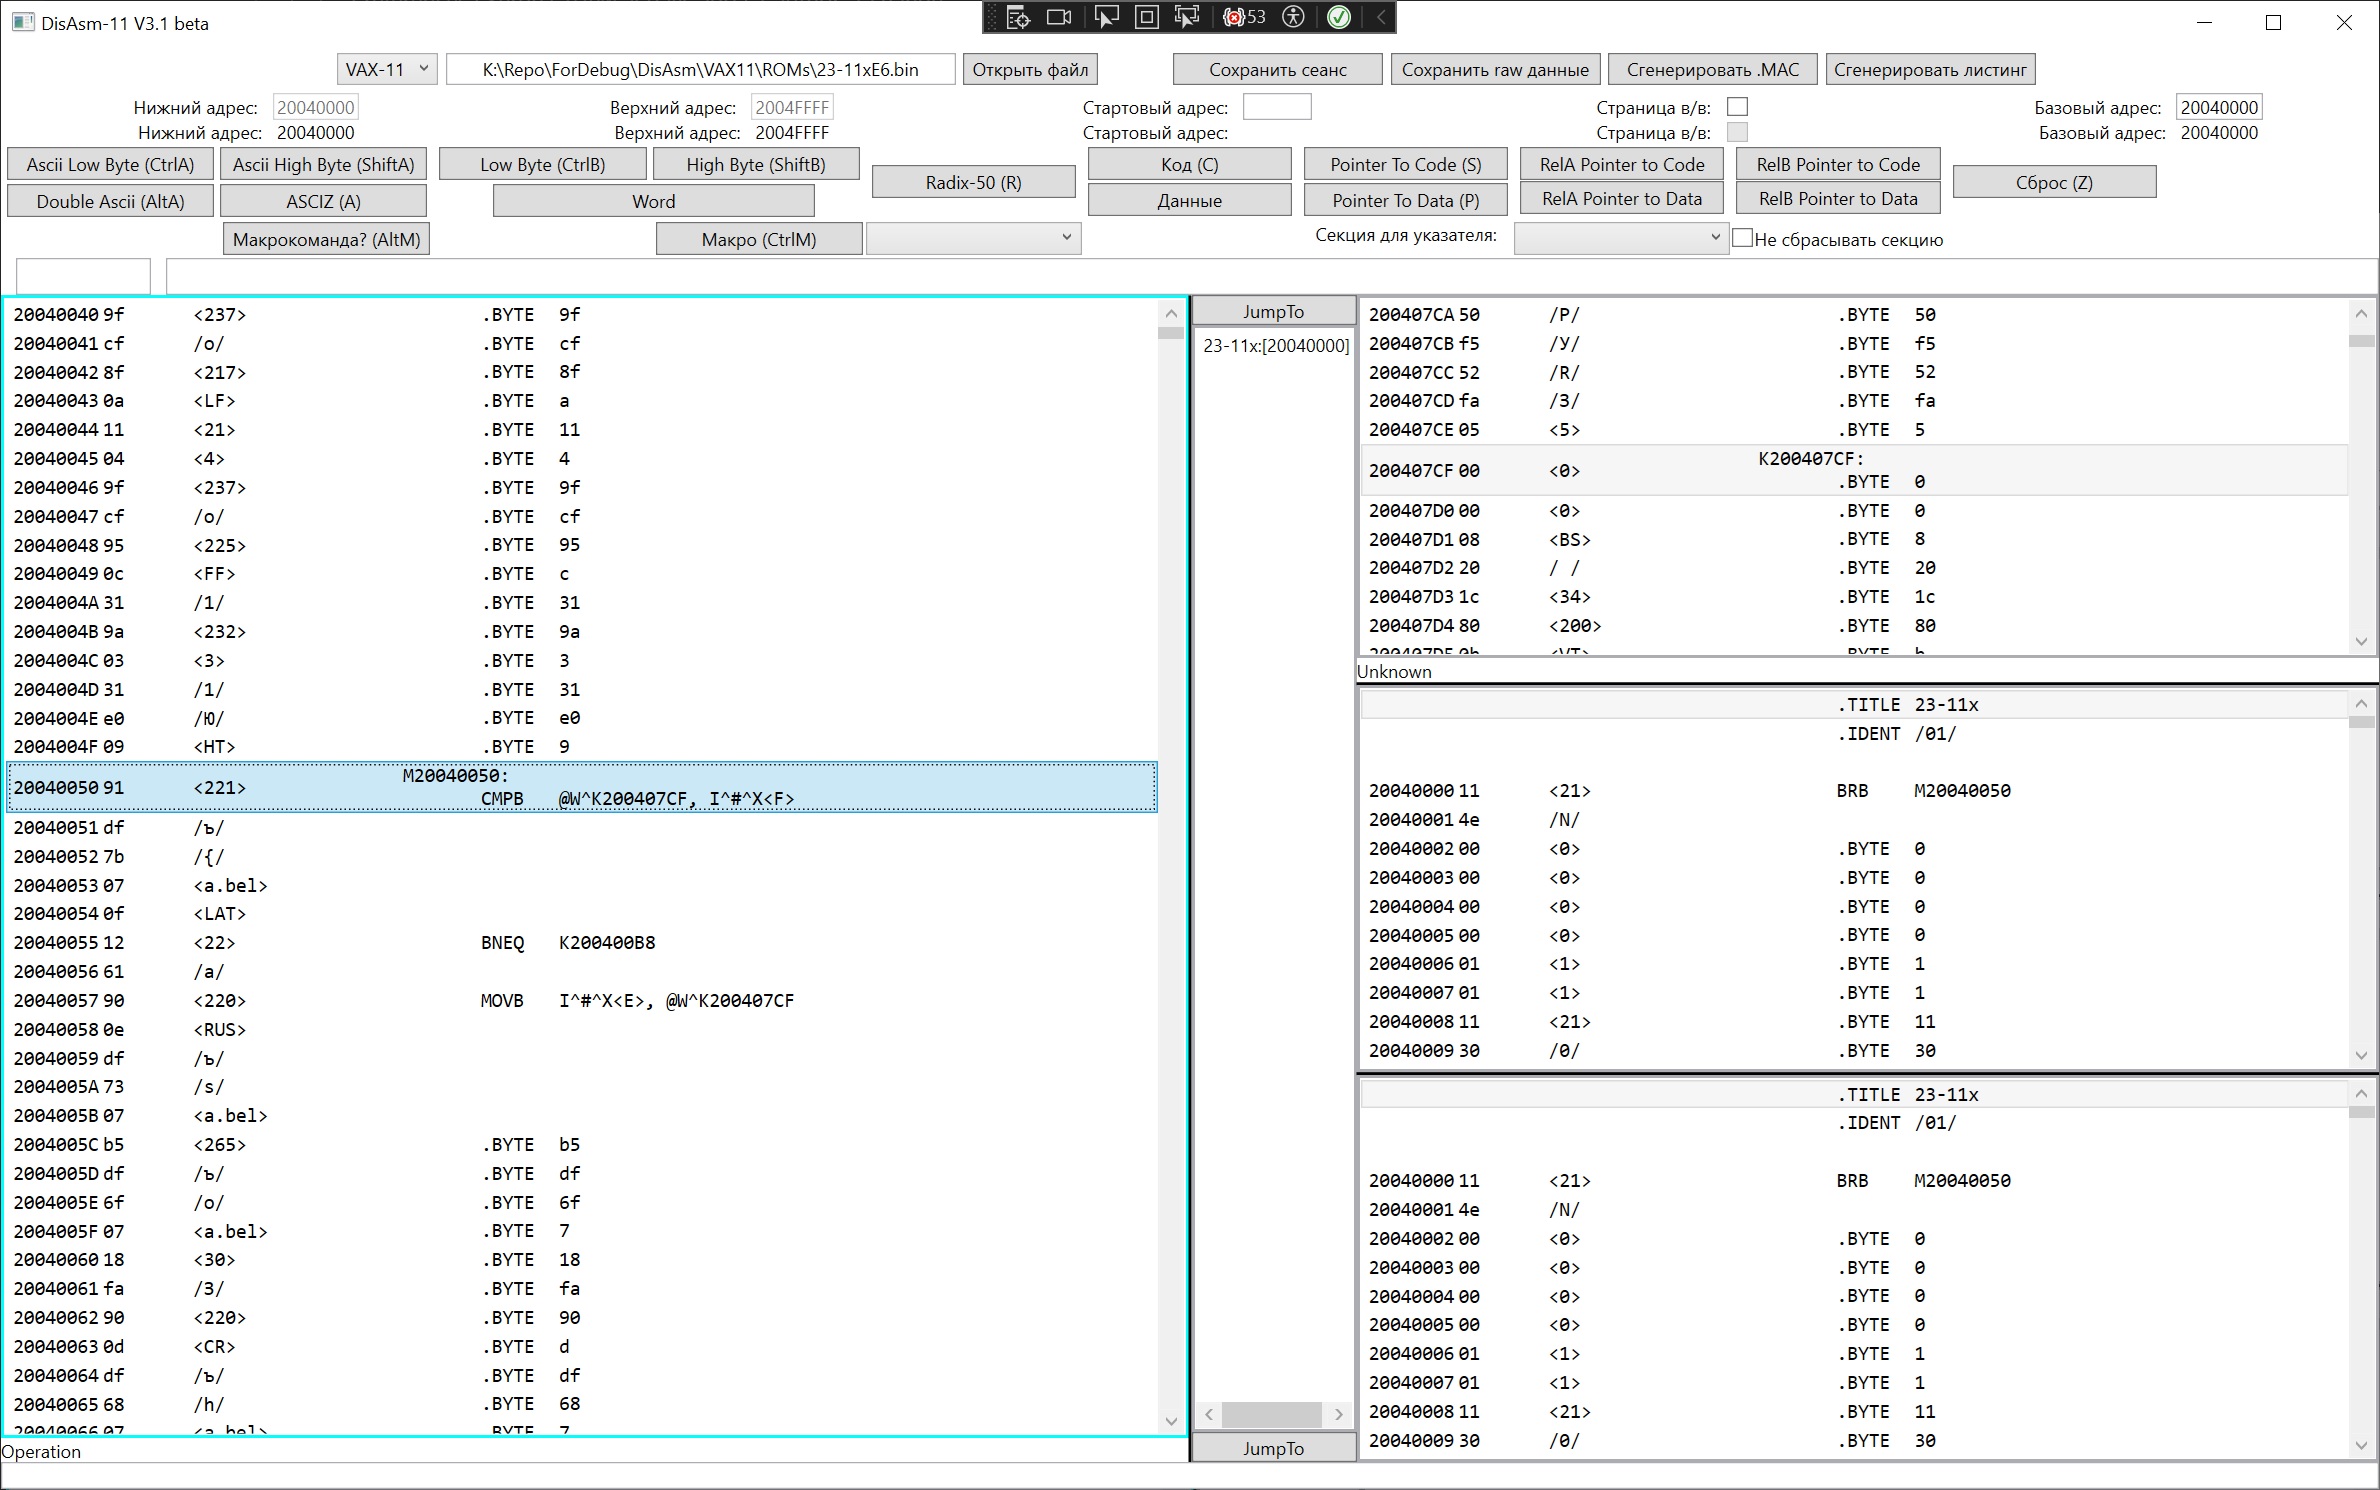Click the accessibility scan person icon
The width and height of the screenshot is (2380, 1490).
coord(1294,17)
